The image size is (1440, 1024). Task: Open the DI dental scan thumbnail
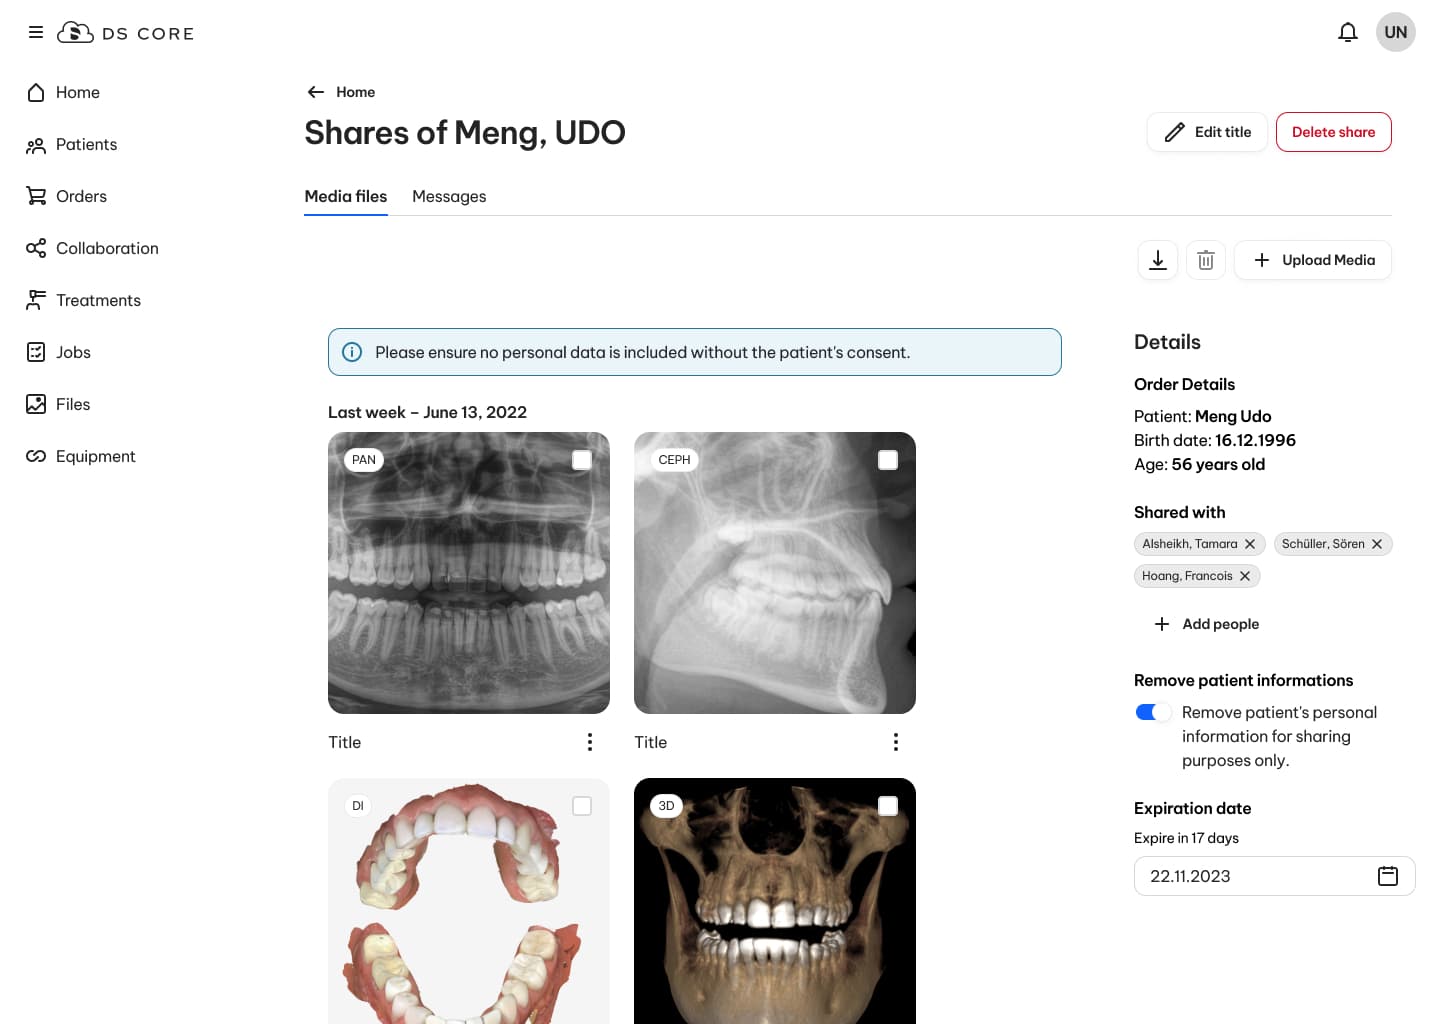(x=469, y=901)
